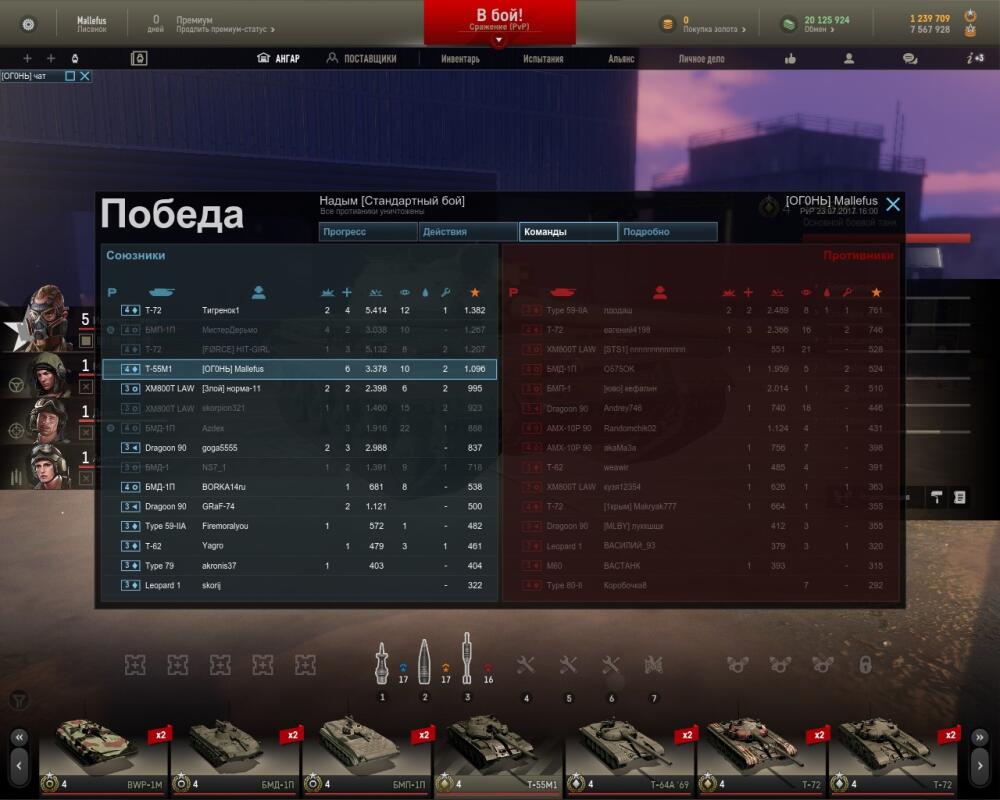Click the gunner crew portrait

(x=49, y=421)
